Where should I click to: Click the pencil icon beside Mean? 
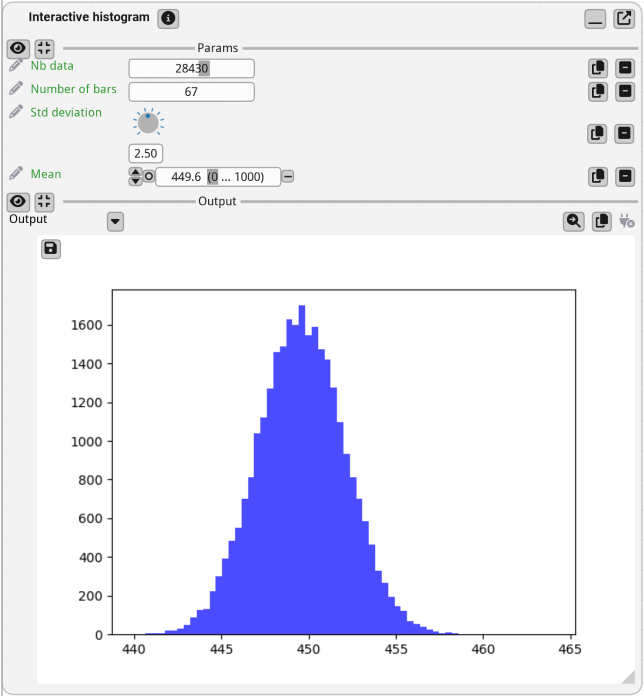pyautogui.click(x=16, y=174)
